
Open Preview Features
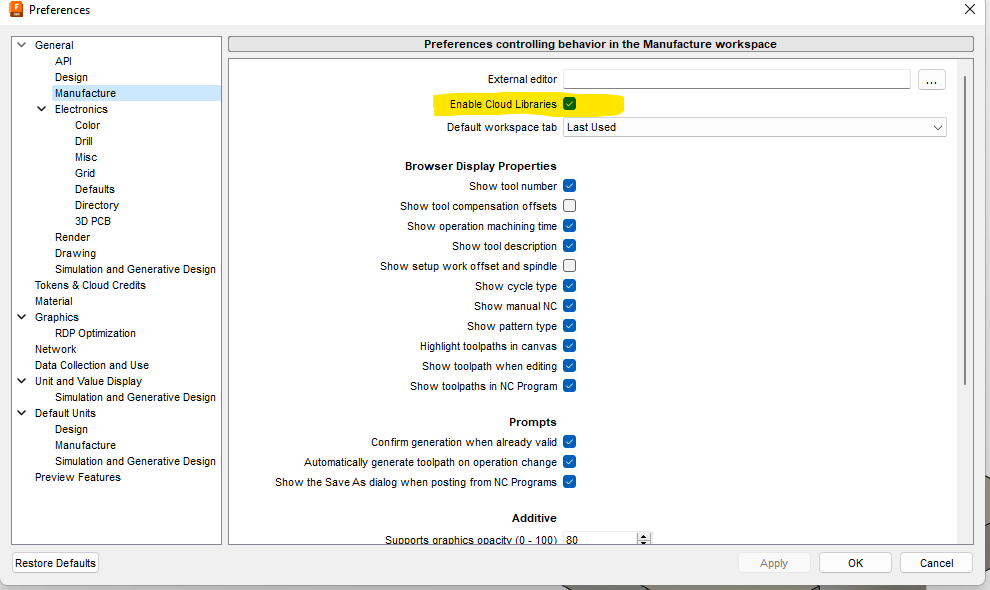(78, 477)
